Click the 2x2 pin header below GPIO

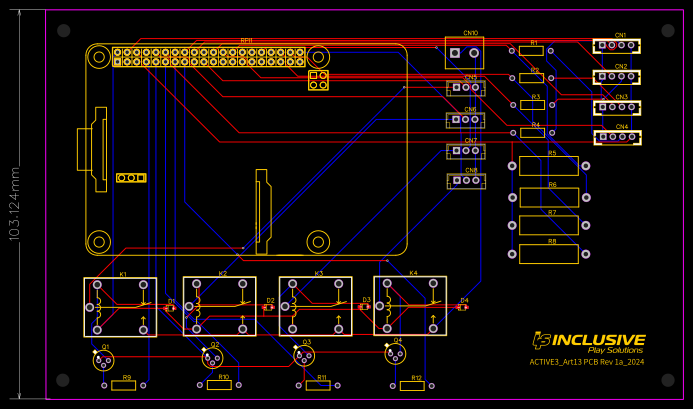click(x=318, y=80)
